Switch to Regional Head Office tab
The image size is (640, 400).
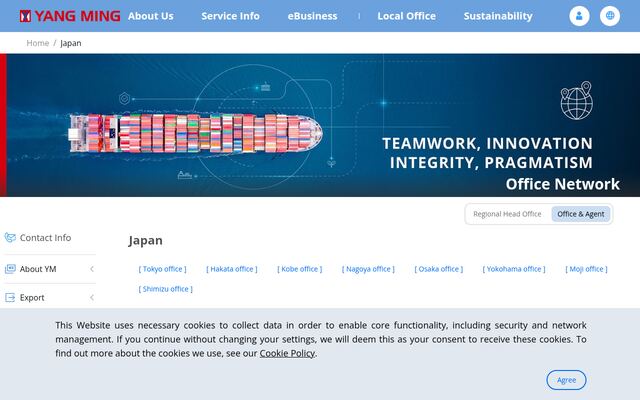[507, 214]
